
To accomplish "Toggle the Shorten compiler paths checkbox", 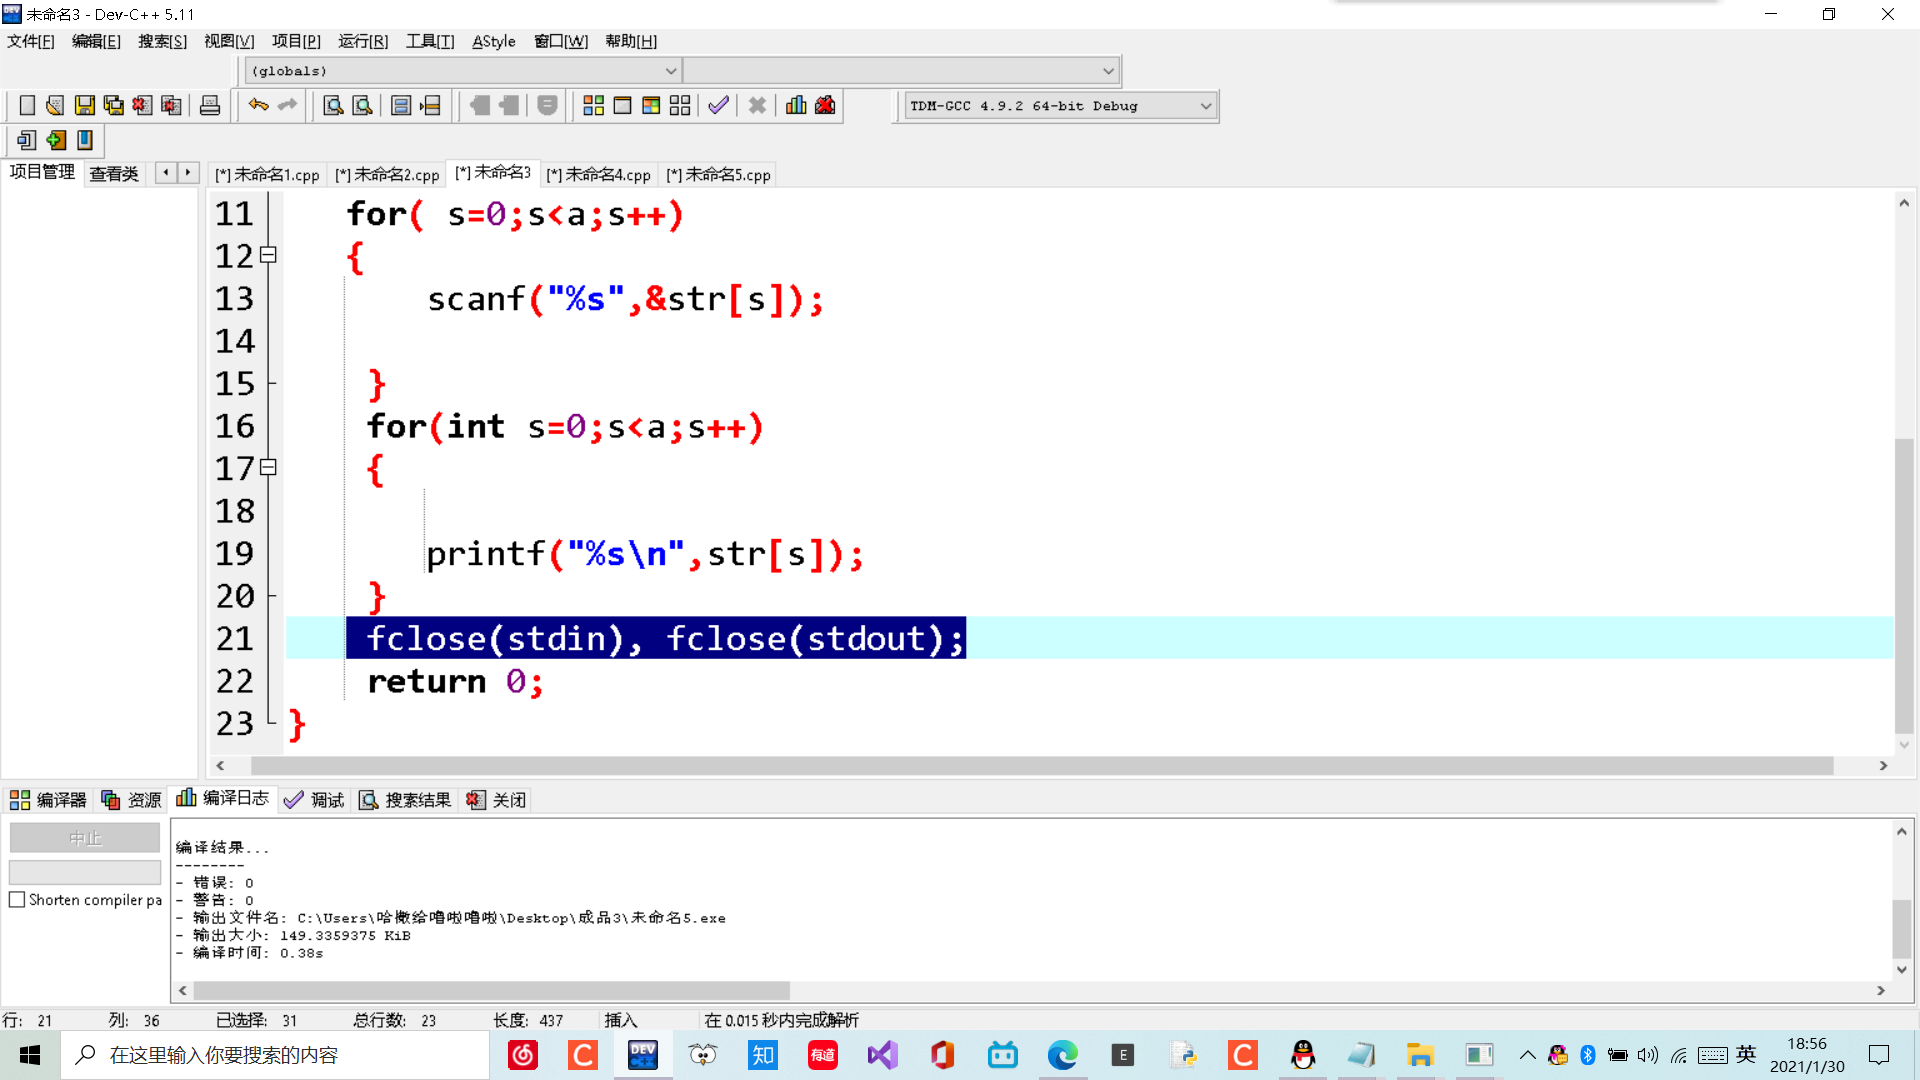I will (17, 900).
